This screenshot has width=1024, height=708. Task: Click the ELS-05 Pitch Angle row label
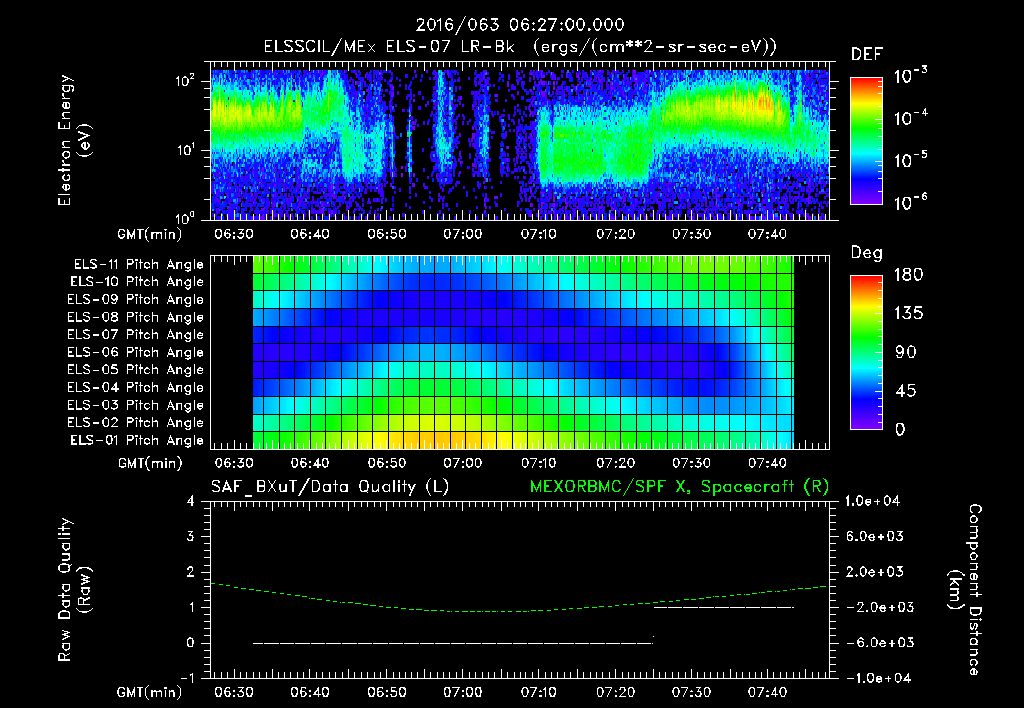click(136, 370)
